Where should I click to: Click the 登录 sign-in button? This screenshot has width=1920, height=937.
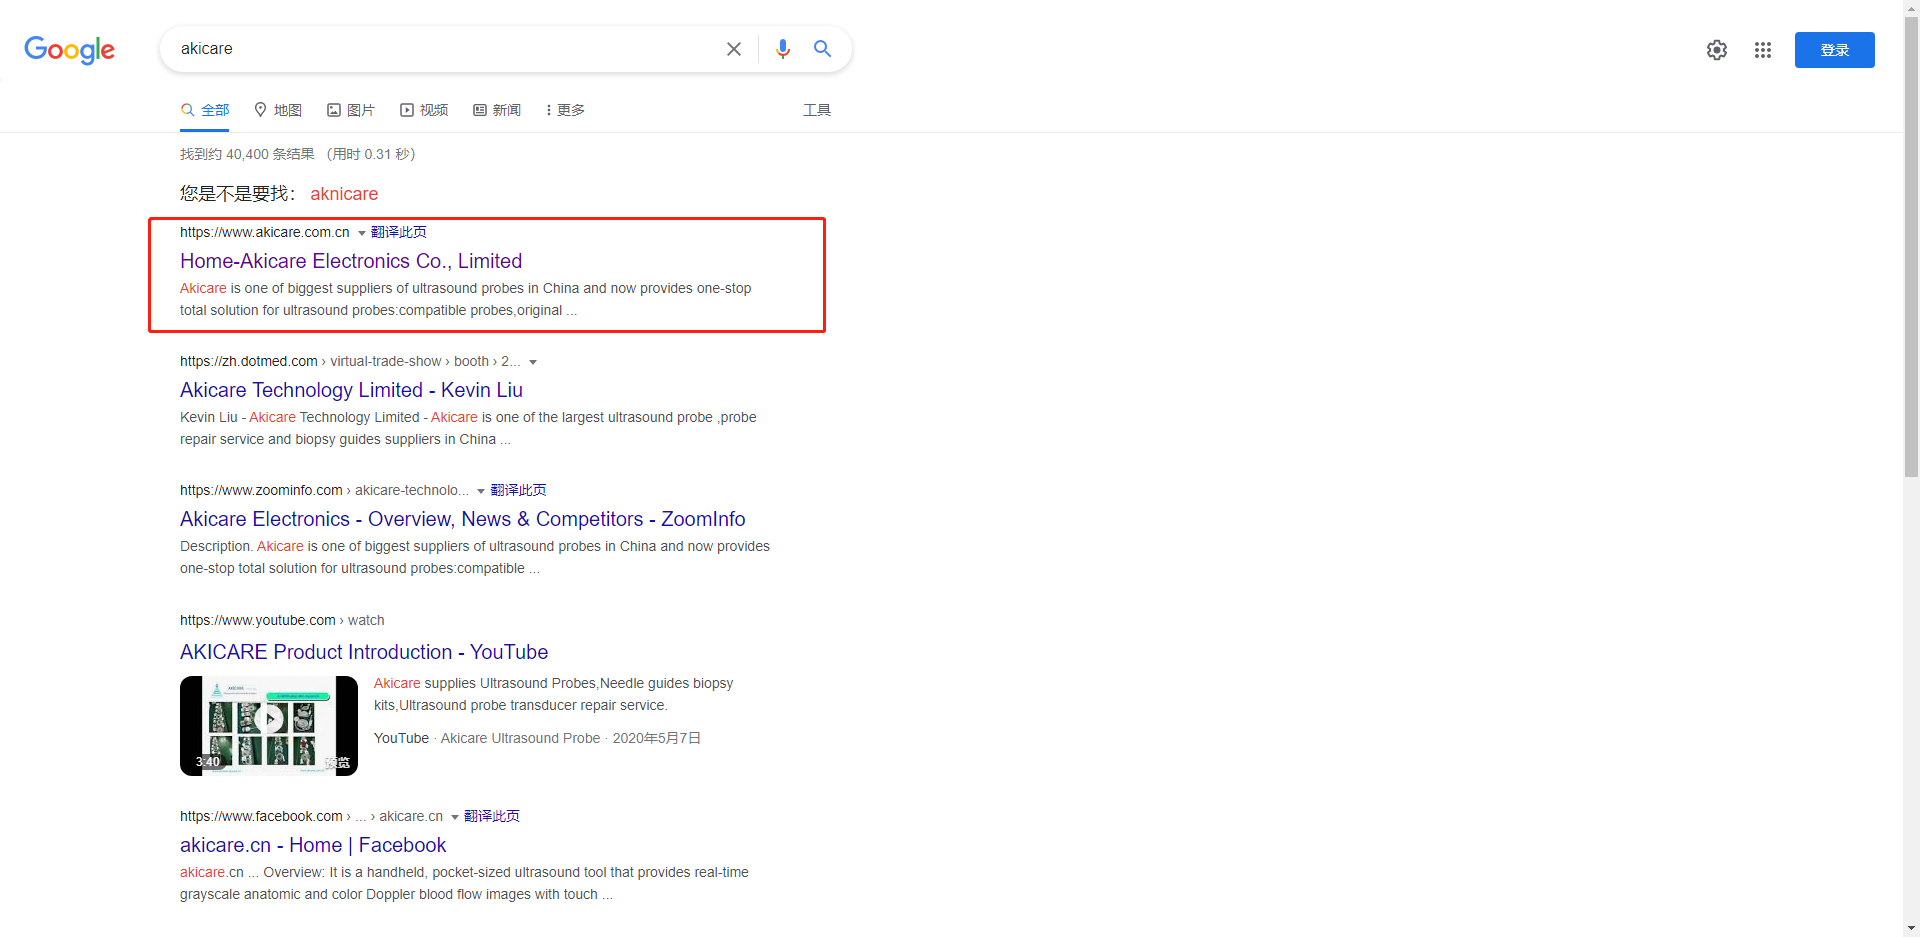tap(1835, 50)
